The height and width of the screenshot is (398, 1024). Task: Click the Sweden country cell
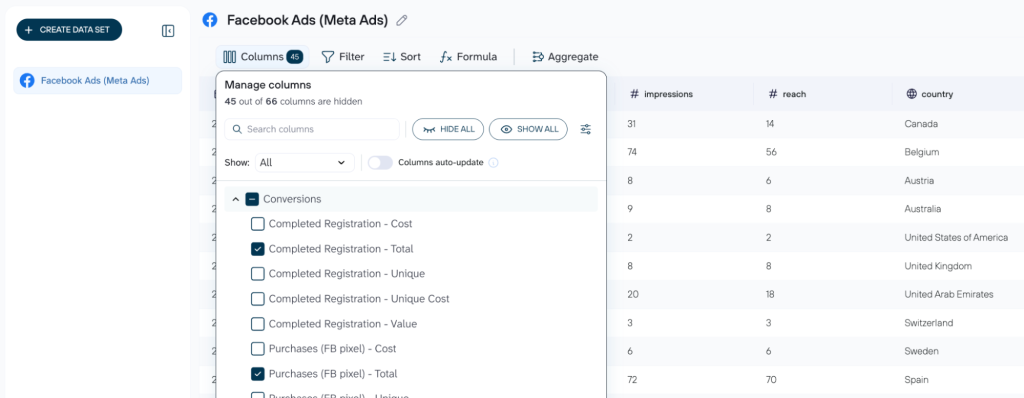click(921, 352)
